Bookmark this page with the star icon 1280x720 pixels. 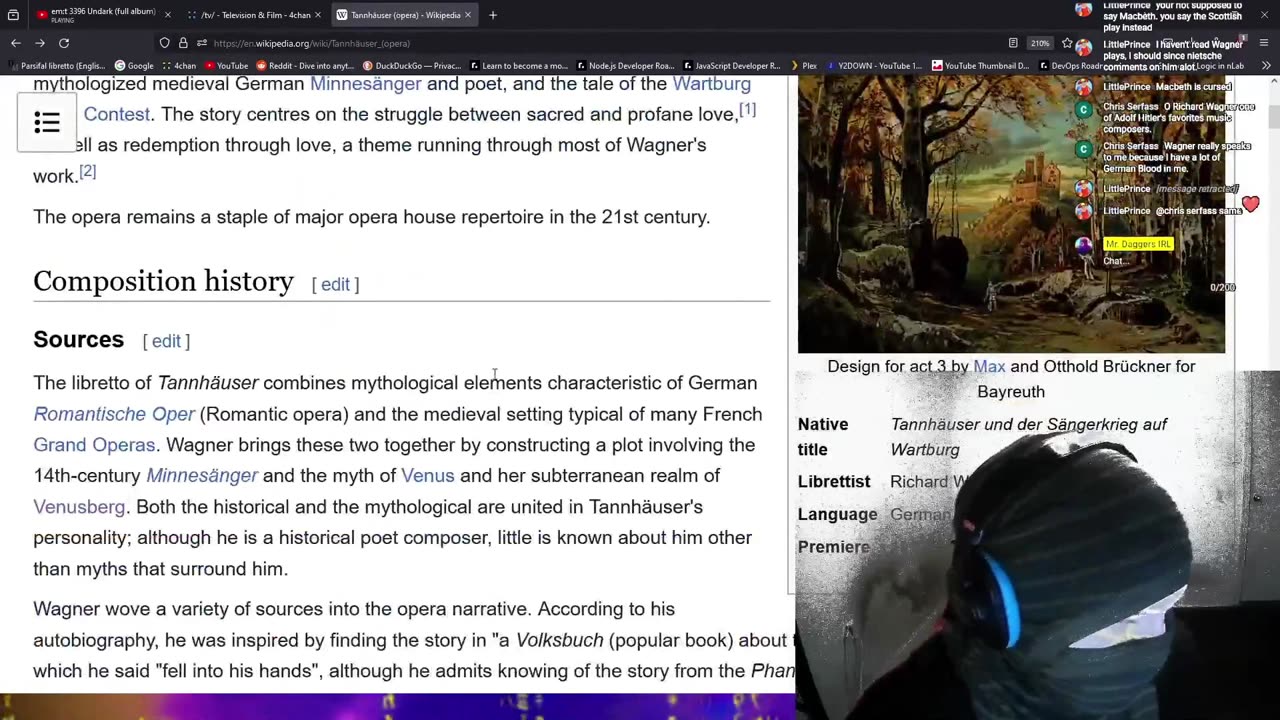click(1067, 43)
